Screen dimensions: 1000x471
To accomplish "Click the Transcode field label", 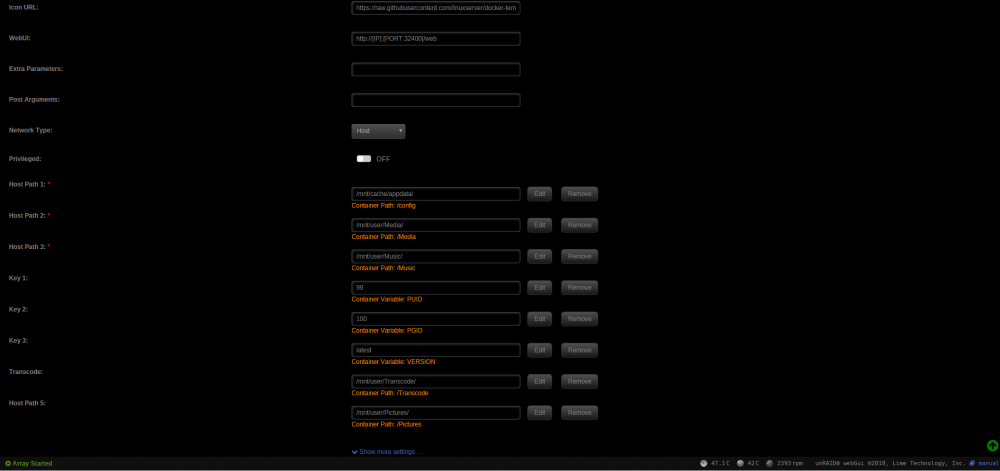I will [26, 372].
